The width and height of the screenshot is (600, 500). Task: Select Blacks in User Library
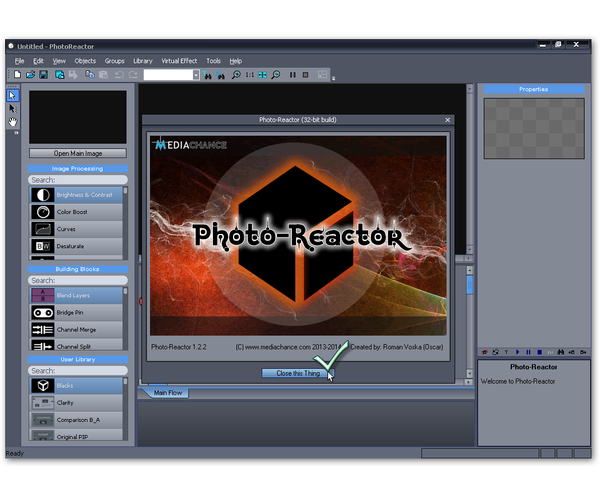point(76,386)
